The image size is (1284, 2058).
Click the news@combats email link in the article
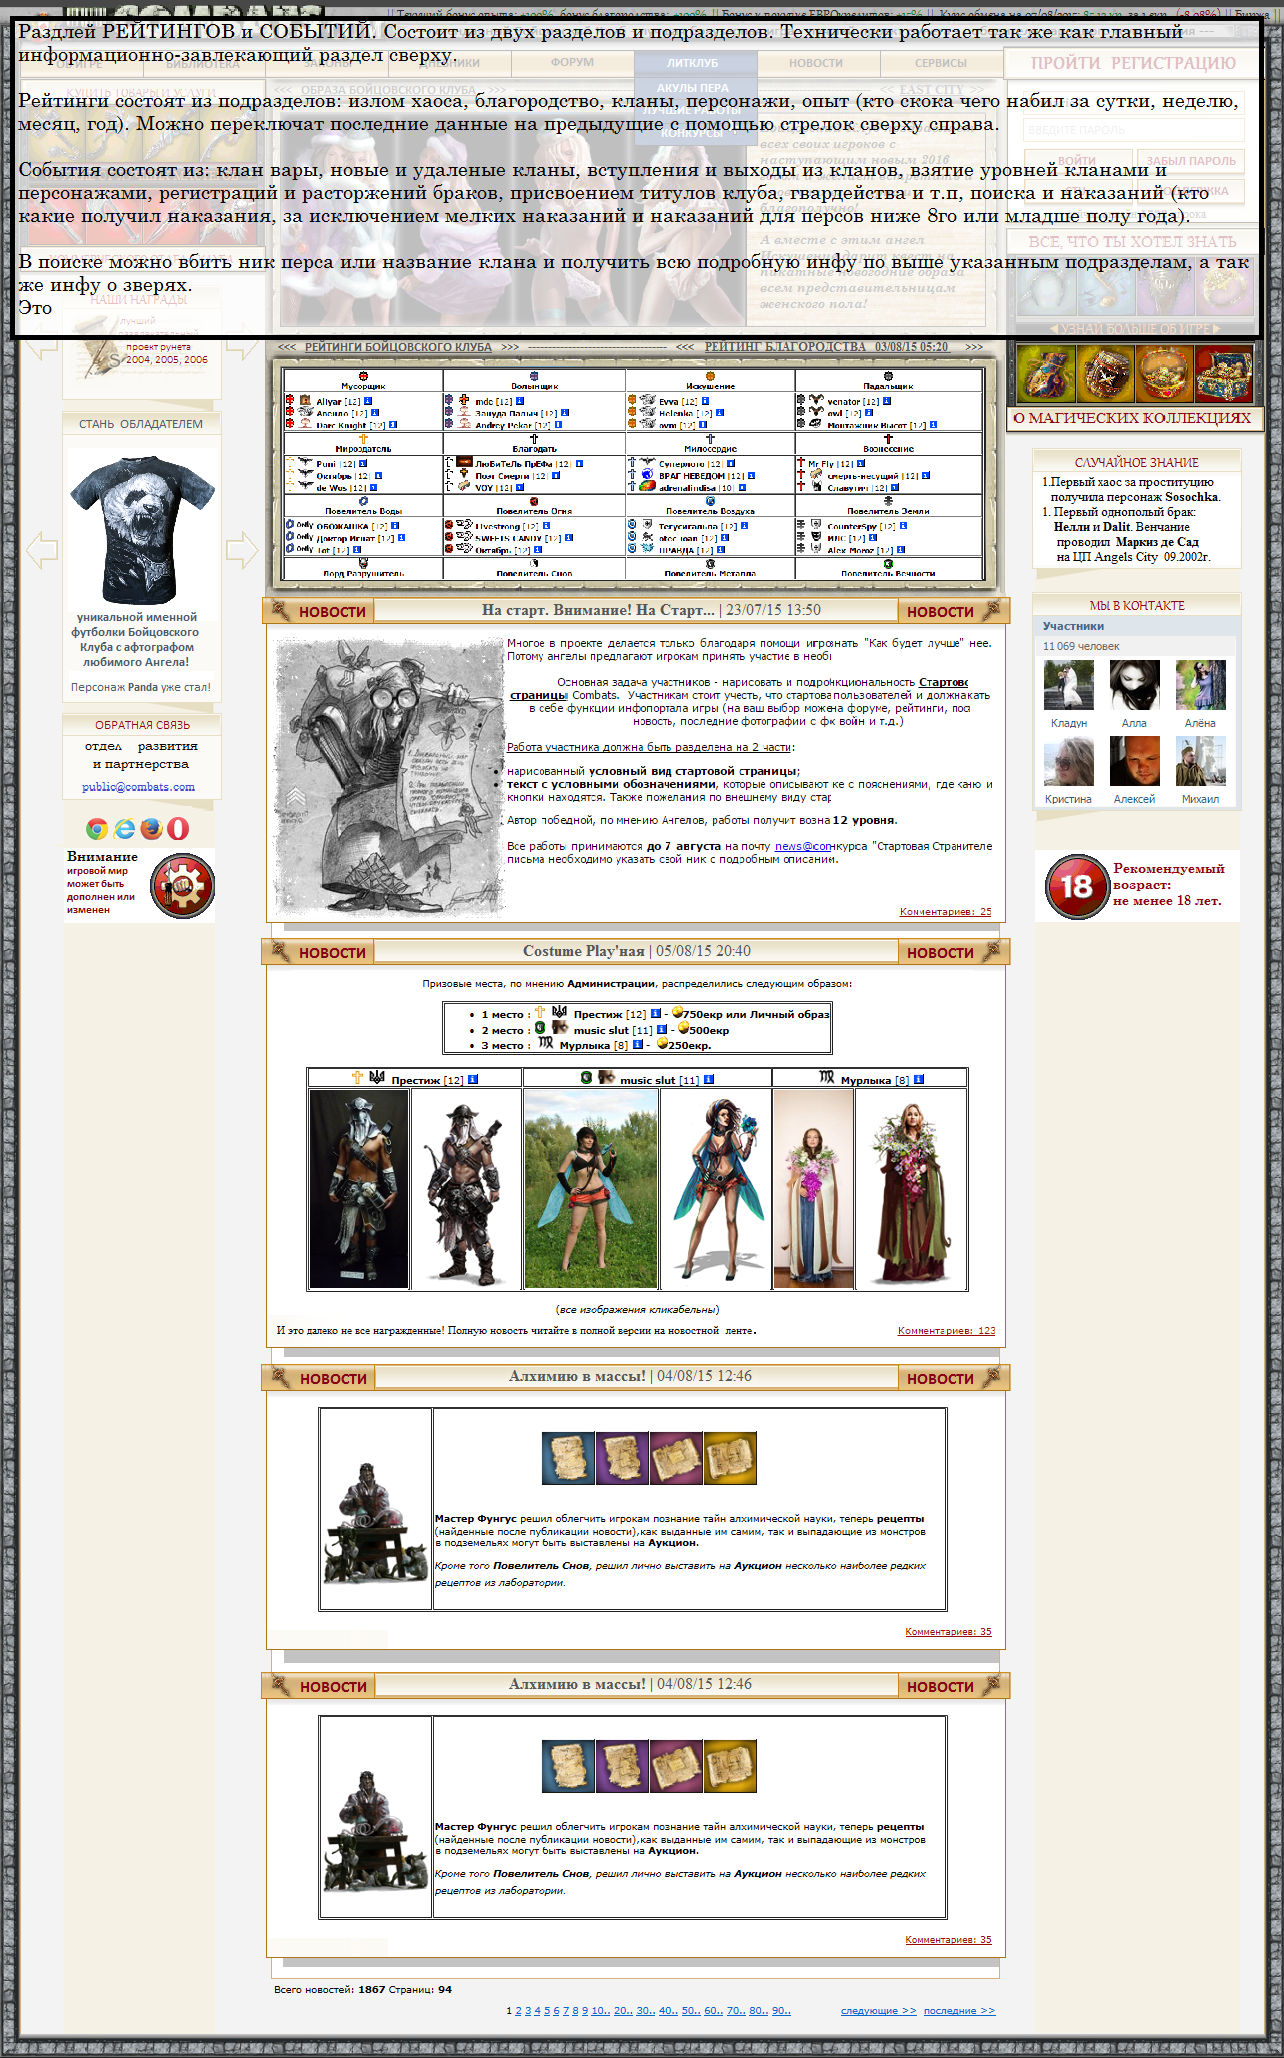pyautogui.click(x=803, y=846)
